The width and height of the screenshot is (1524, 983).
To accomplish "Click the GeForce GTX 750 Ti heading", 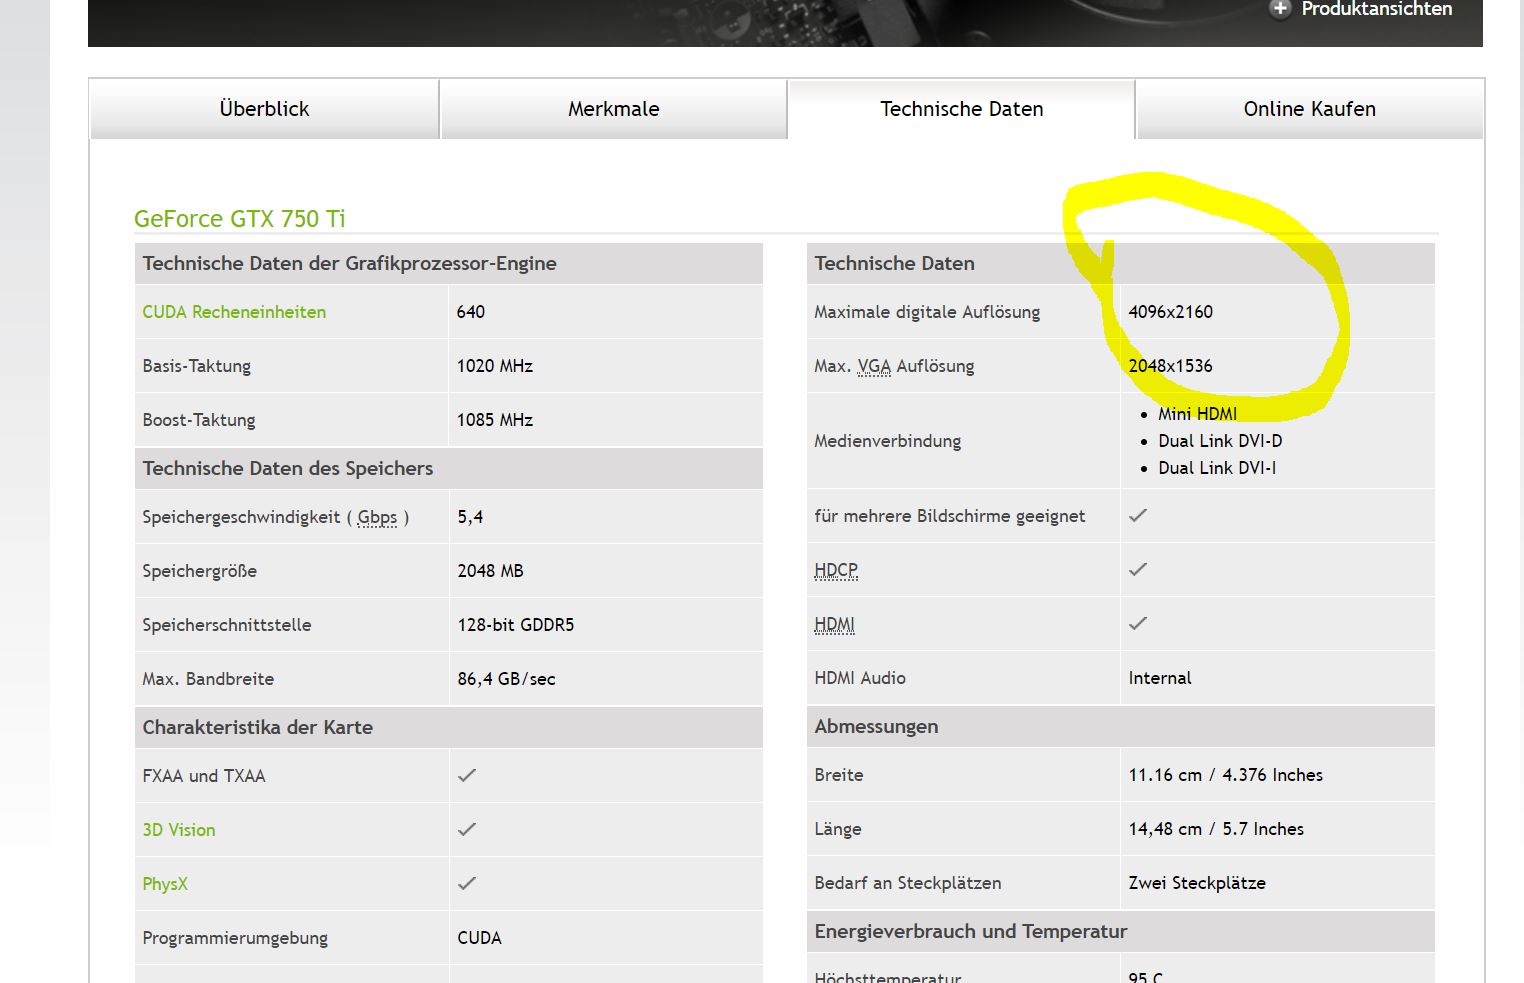I will [240, 219].
